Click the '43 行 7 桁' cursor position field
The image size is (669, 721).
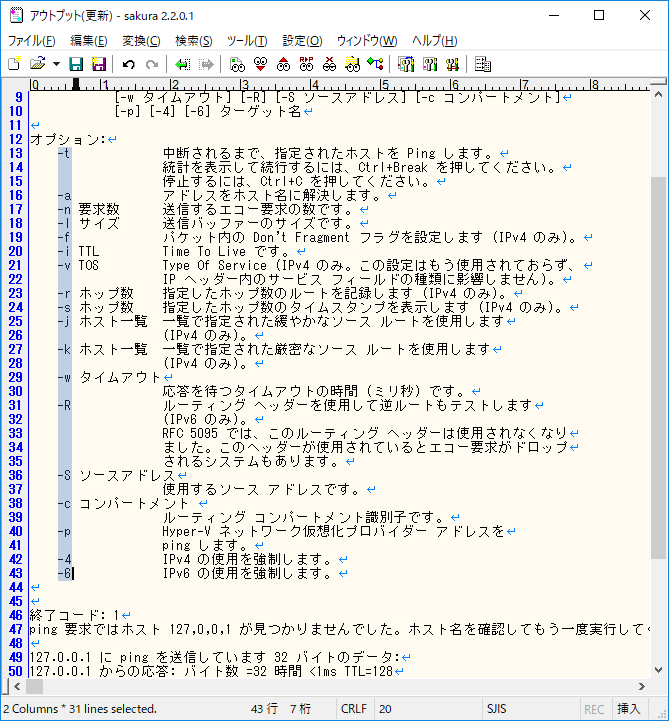coord(280,709)
